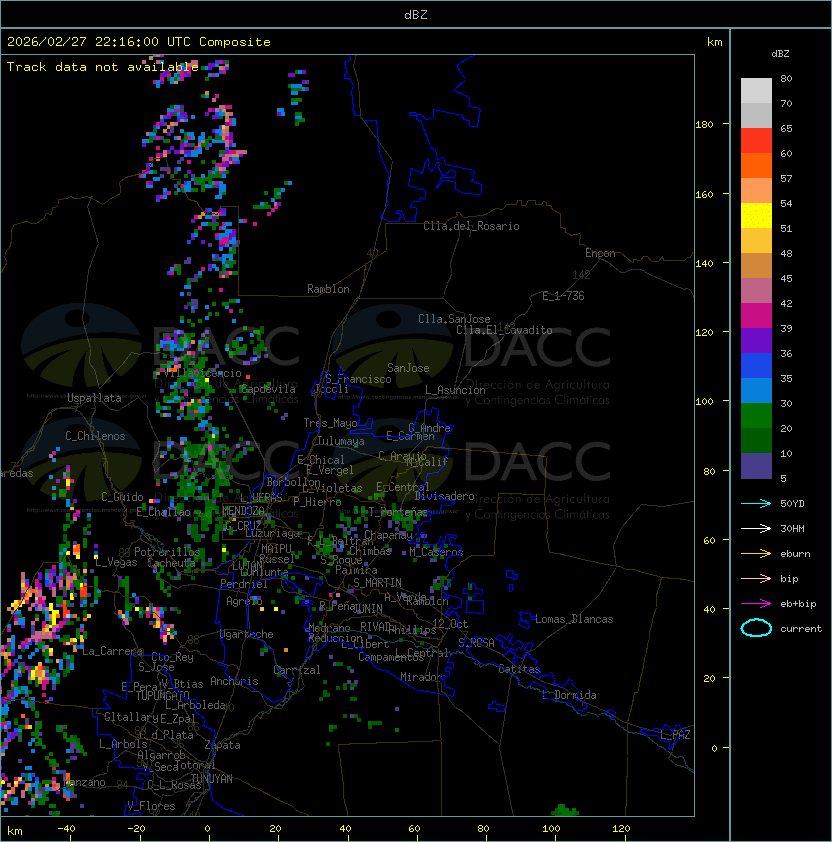Select the Ramblon label on map
Screen dimensions: 832x842
328,289
